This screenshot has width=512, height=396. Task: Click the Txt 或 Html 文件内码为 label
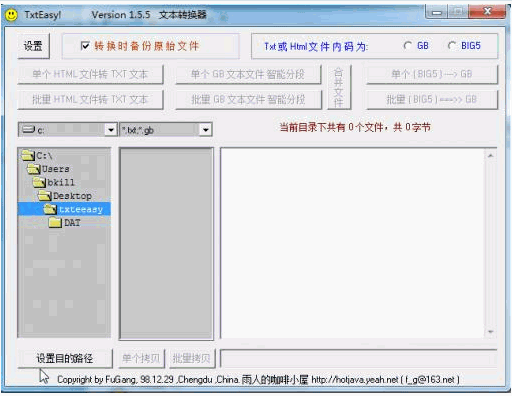(x=316, y=46)
